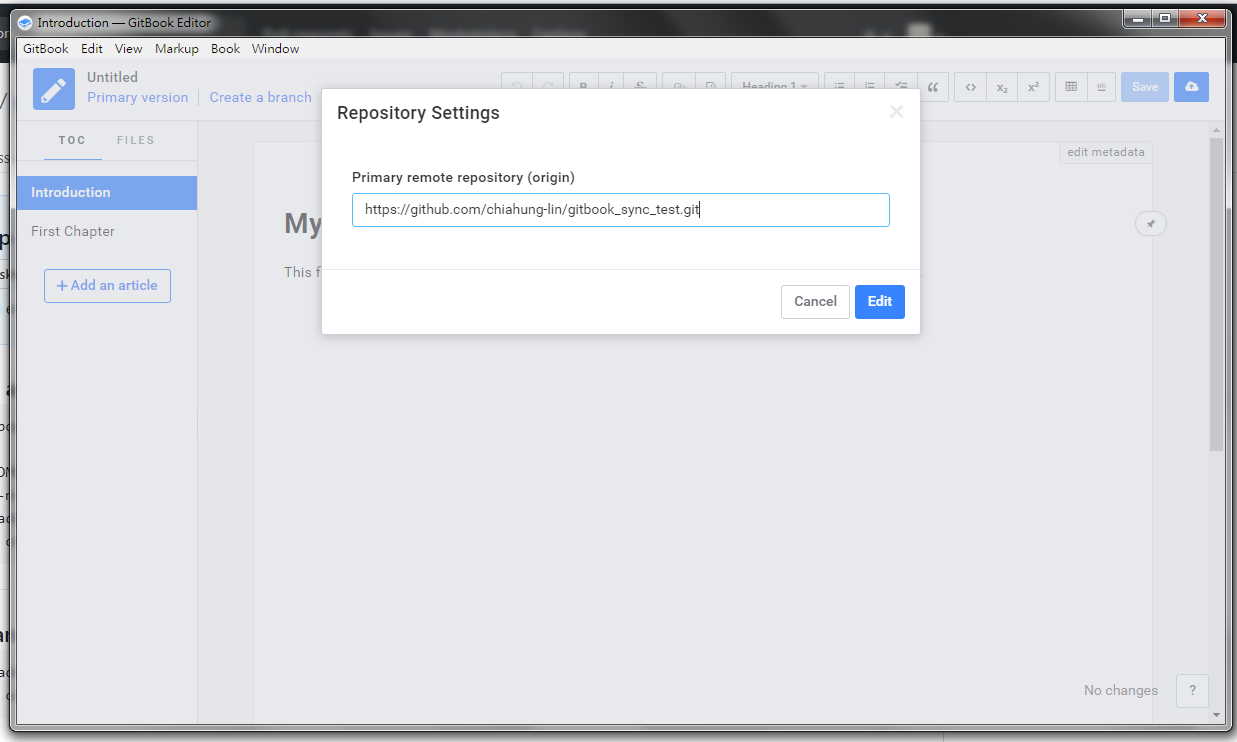Screen dimensions: 1237x742
Task: Cancel the Repository Settings dialog
Action: pos(815,302)
